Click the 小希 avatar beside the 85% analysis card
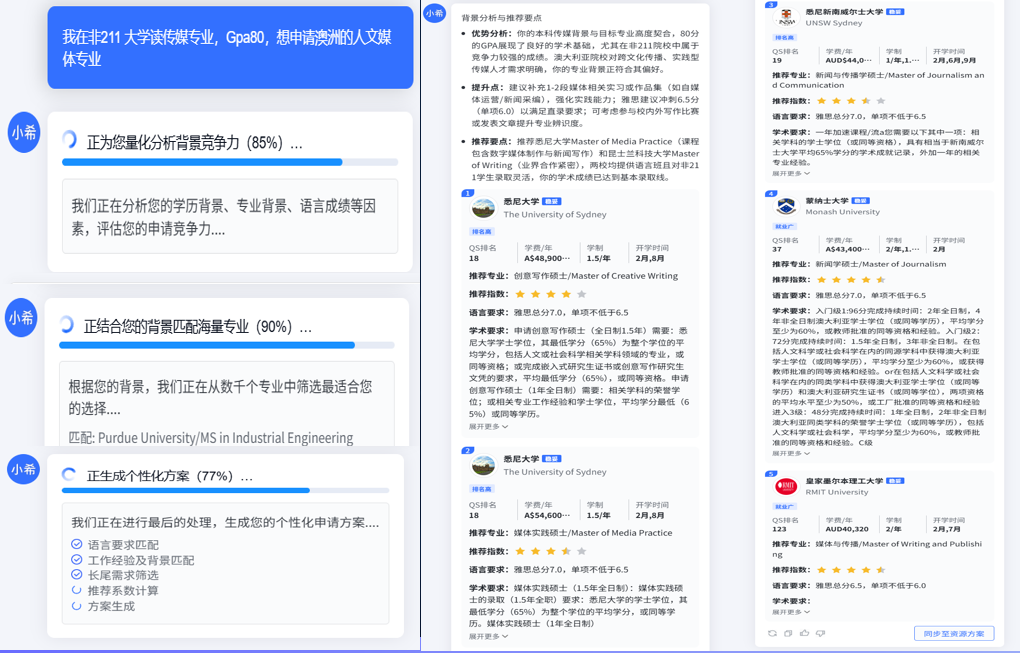Image resolution: width=1020 pixels, height=653 pixels. point(23,133)
